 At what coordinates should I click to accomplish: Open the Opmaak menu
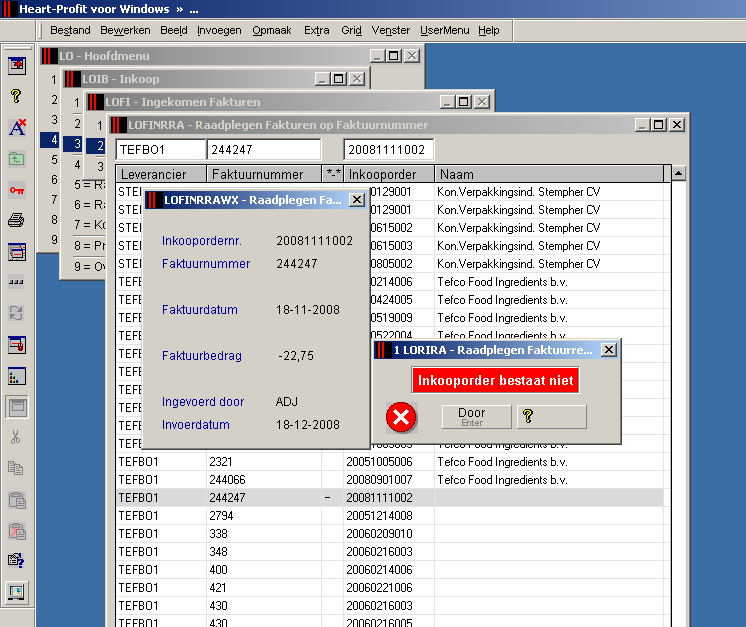272,30
